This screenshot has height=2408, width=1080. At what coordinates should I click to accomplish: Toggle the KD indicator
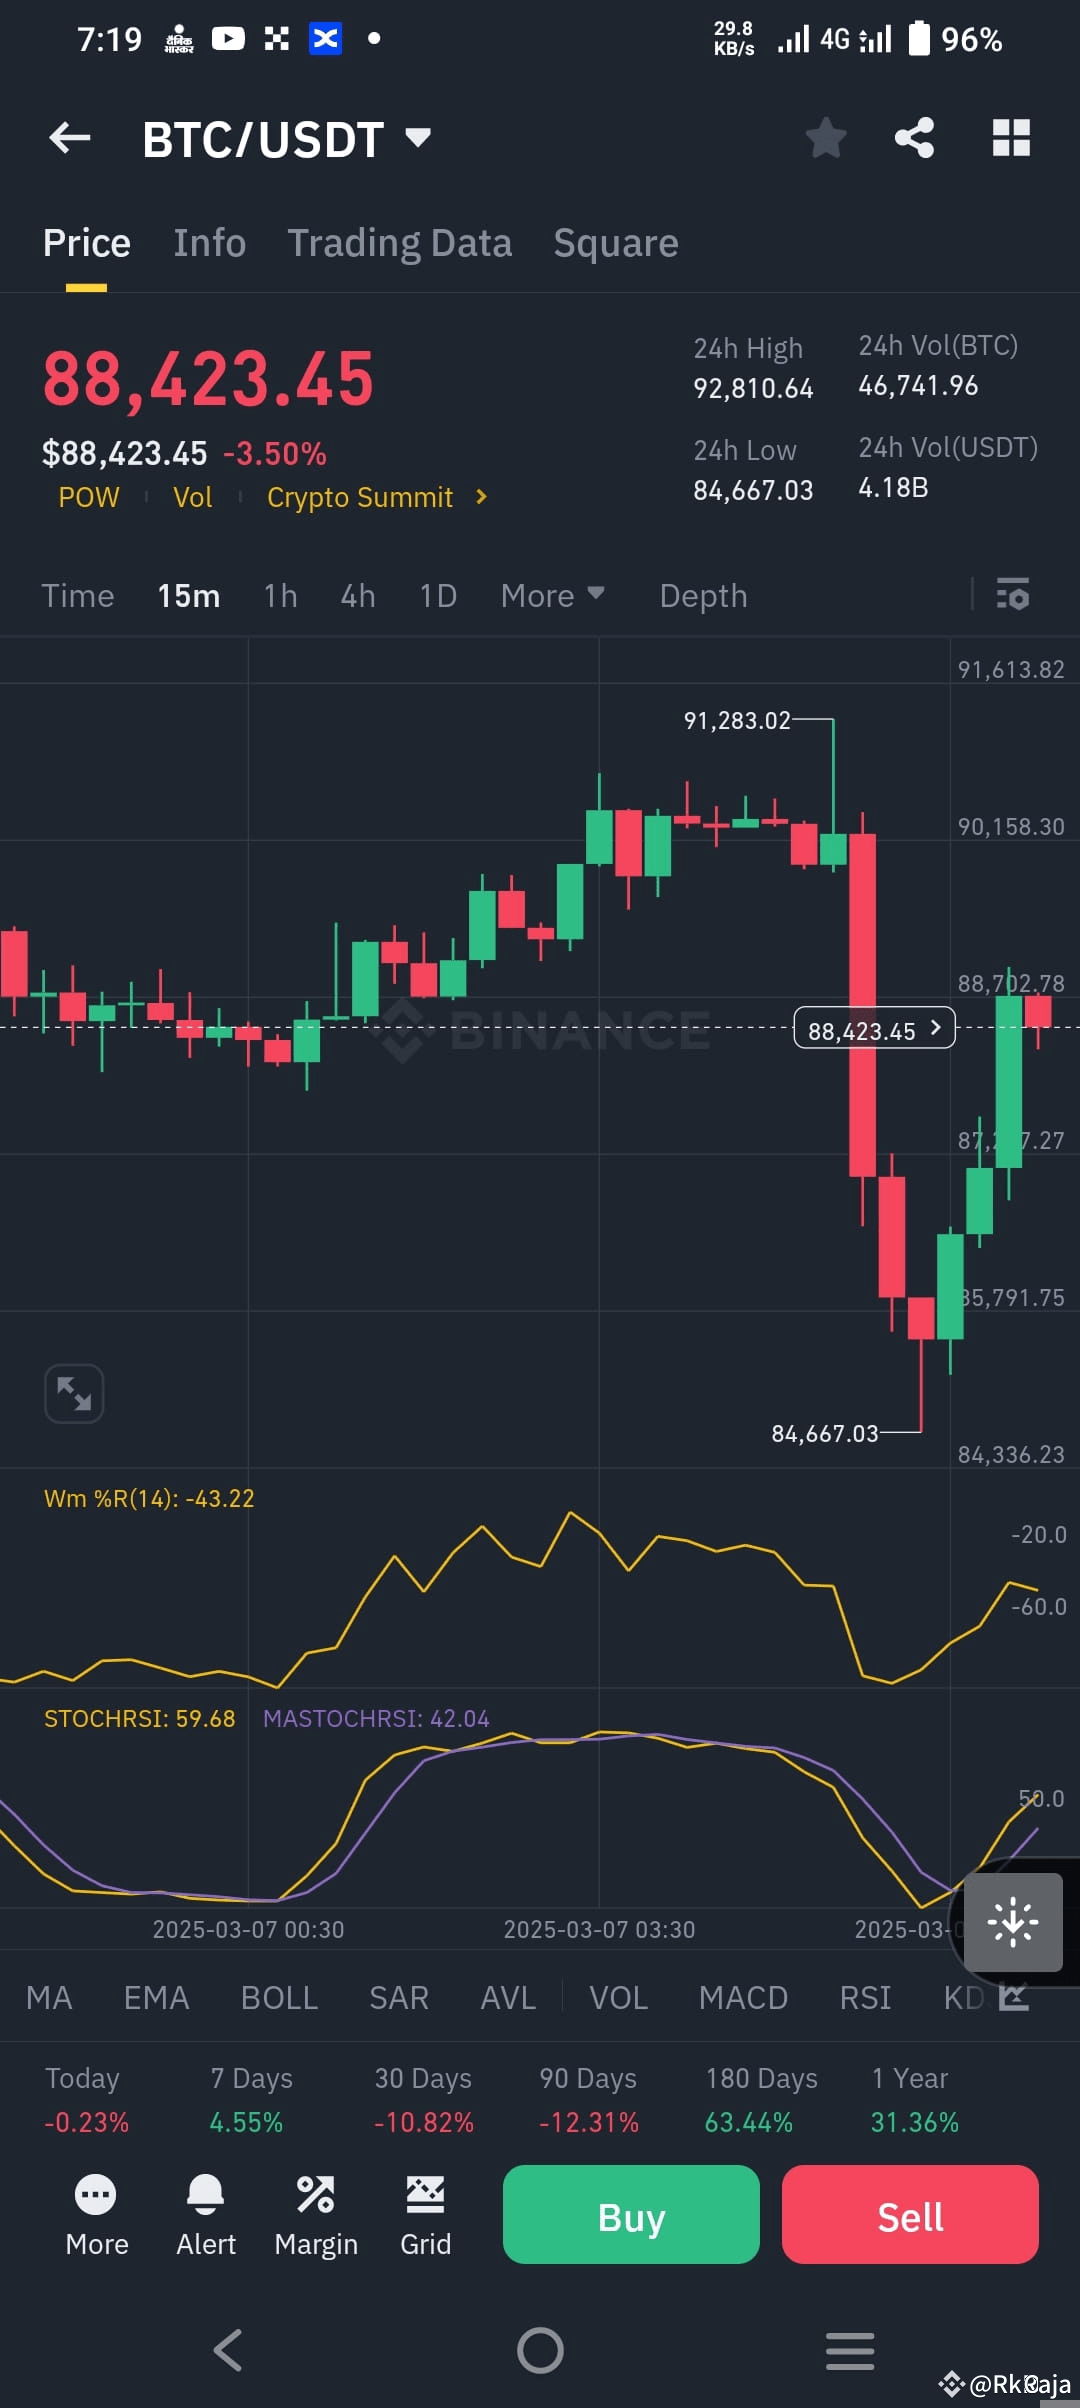pos(963,1997)
